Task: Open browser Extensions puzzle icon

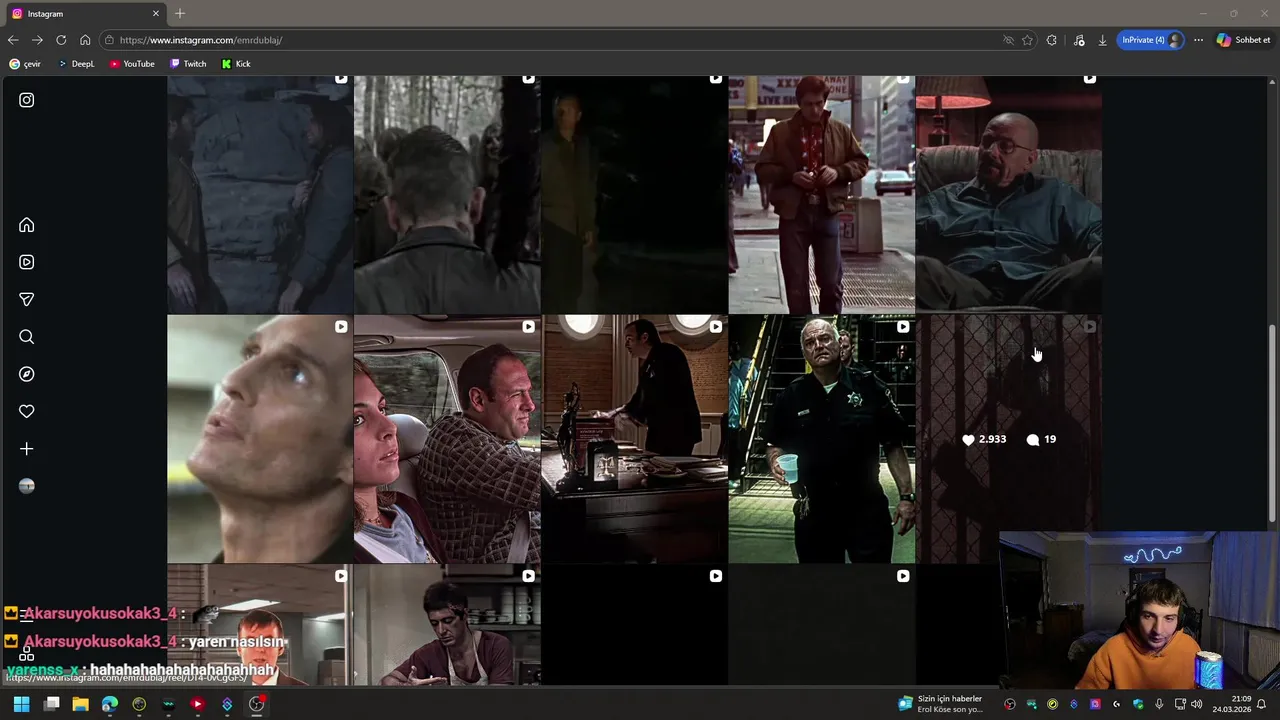Action: pyautogui.click(x=1051, y=40)
